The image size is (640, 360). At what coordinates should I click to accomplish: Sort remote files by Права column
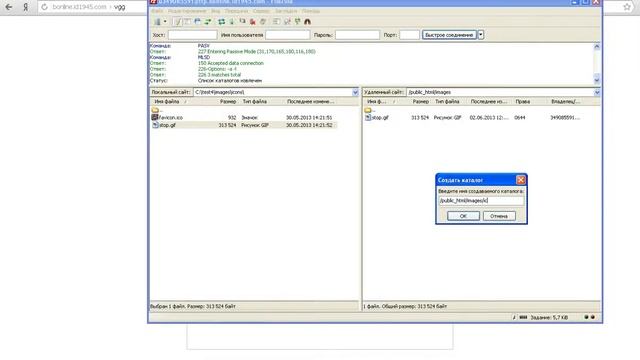pos(522,102)
